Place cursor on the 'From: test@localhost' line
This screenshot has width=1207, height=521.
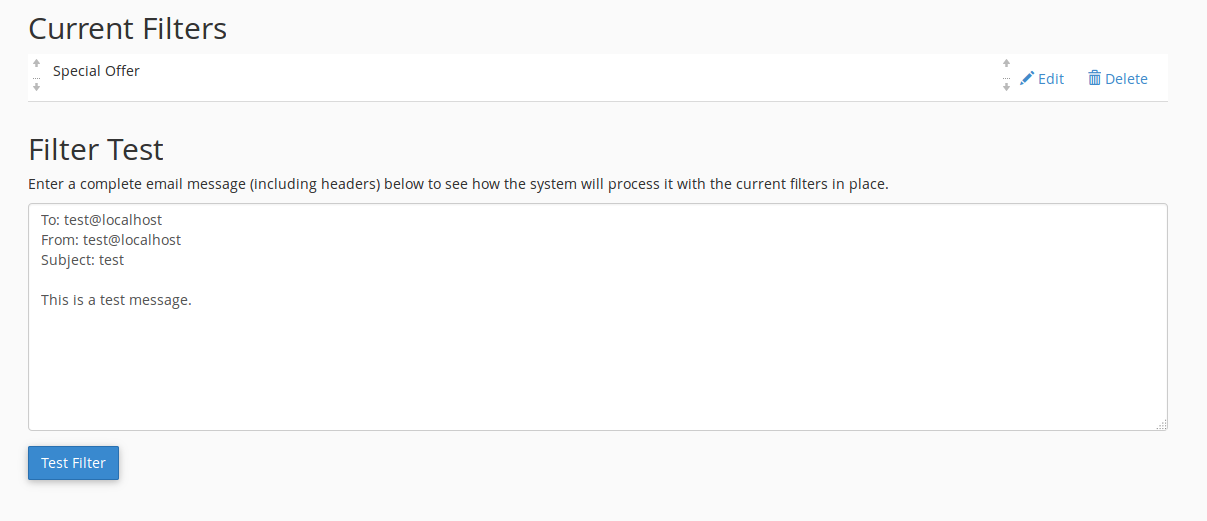[111, 240]
